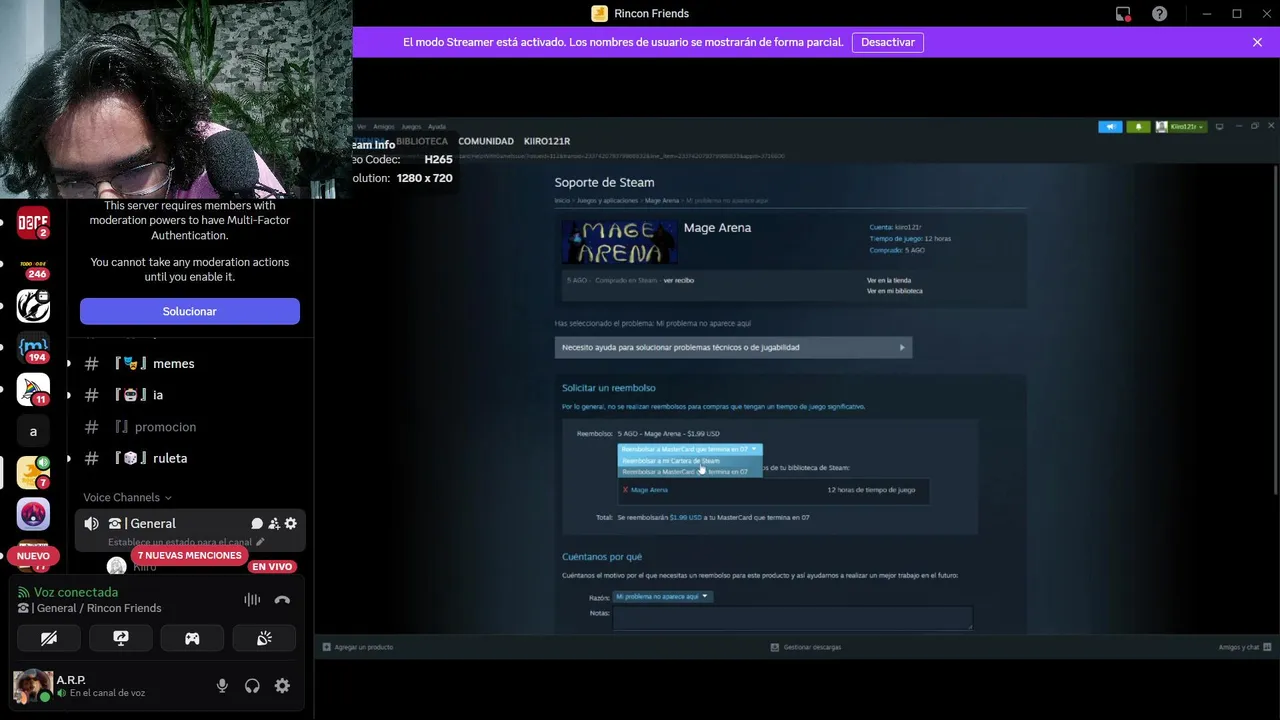Click 7 NUEVAS MENCIONES pill
The width and height of the screenshot is (1280, 720).
coord(190,555)
